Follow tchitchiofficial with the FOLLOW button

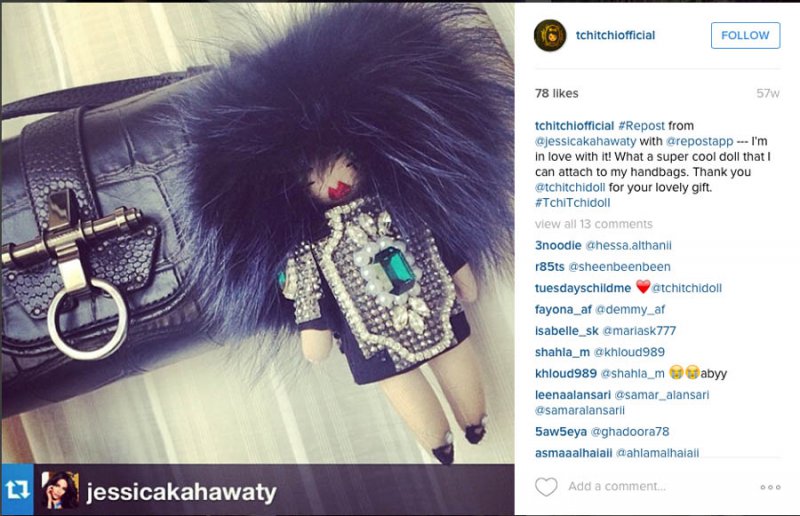point(745,35)
